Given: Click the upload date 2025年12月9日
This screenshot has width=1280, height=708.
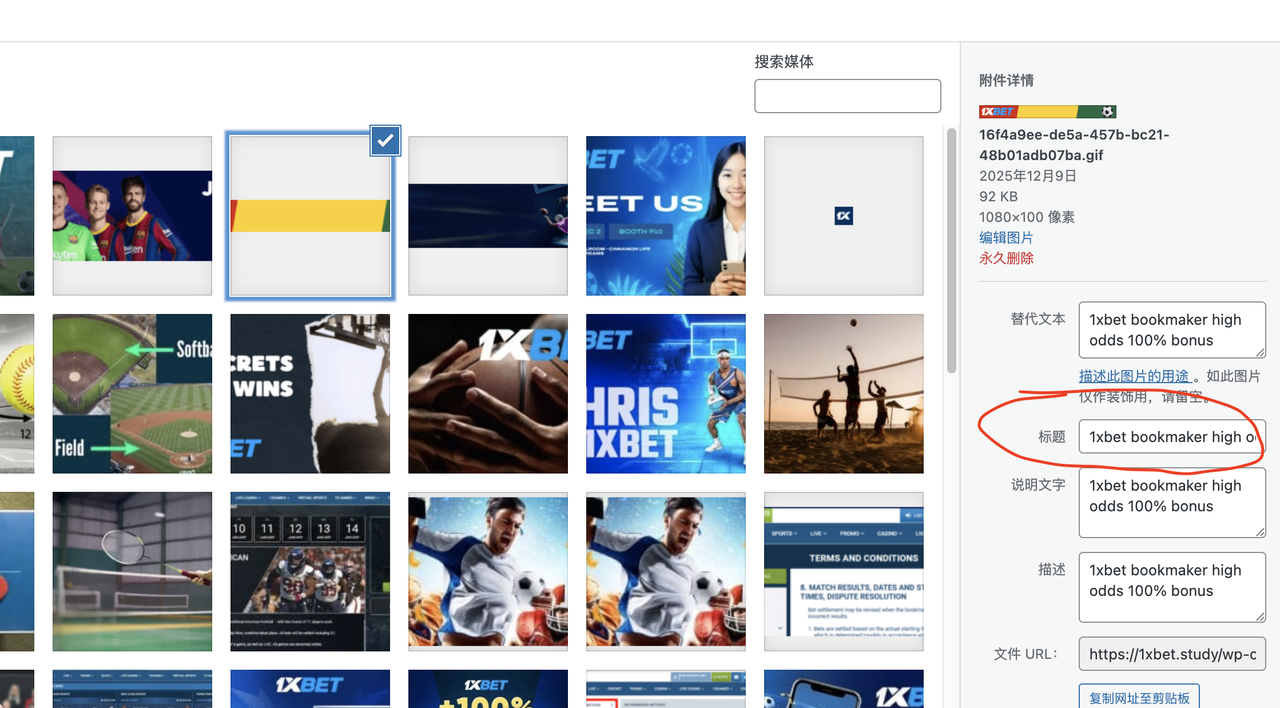Looking at the screenshot, I should (1028, 176).
